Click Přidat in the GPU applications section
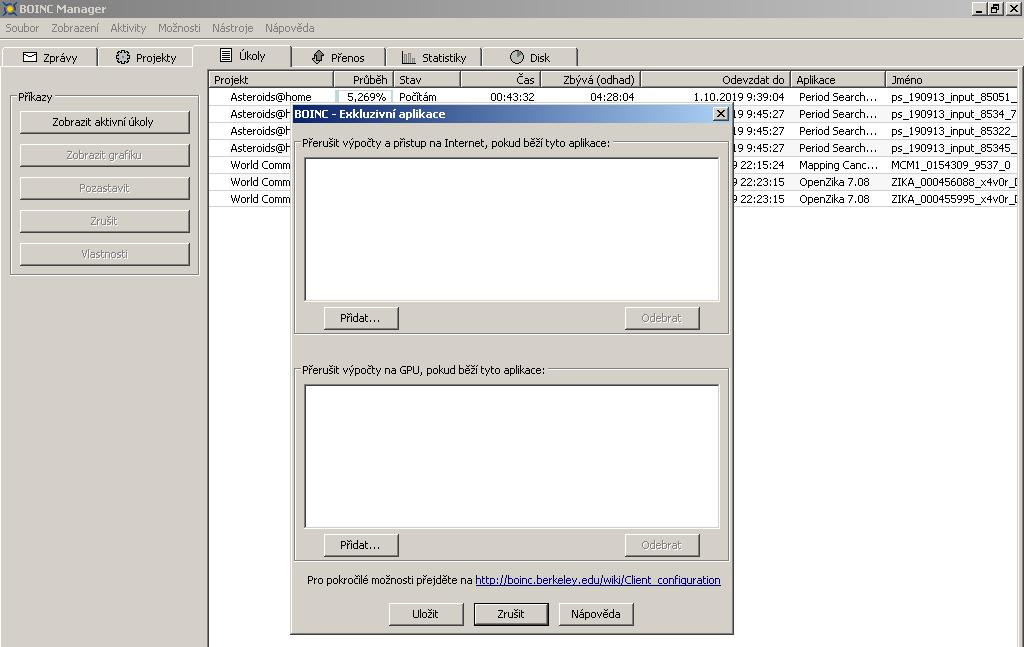The image size is (1024, 647). (360, 544)
